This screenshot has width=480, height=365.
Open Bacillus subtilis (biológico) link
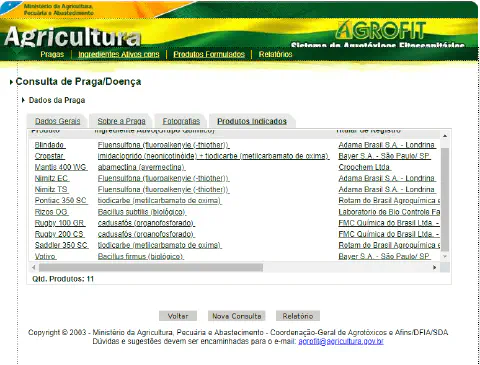(142, 212)
